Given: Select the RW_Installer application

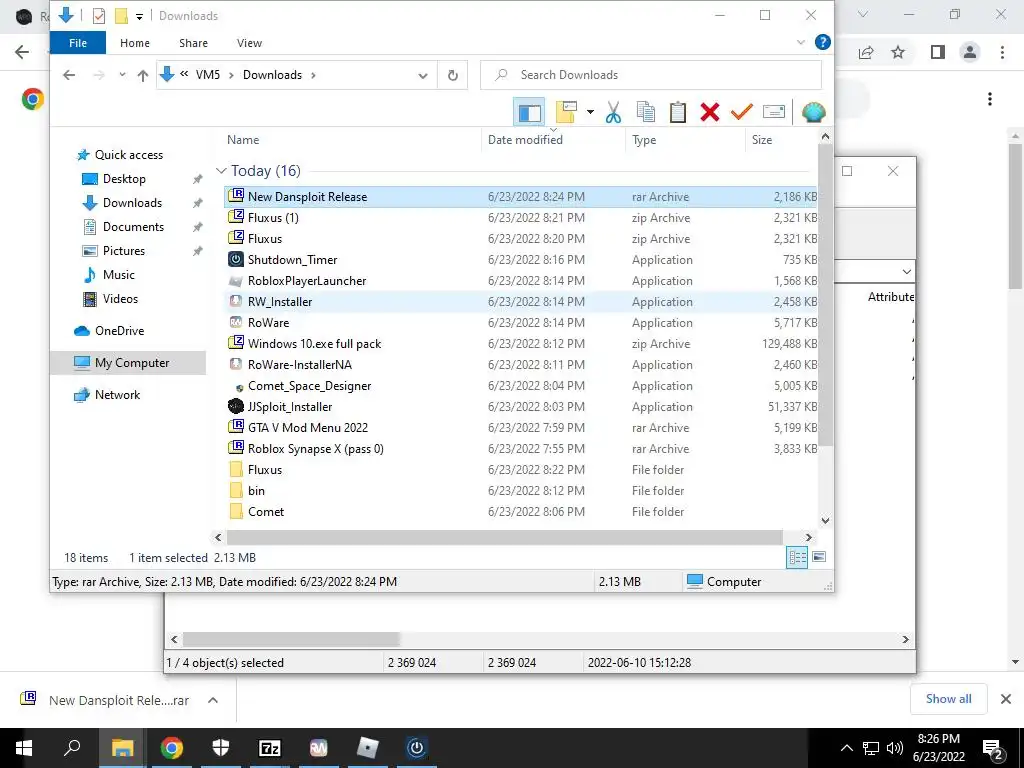Looking at the screenshot, I should pos(520,302).
